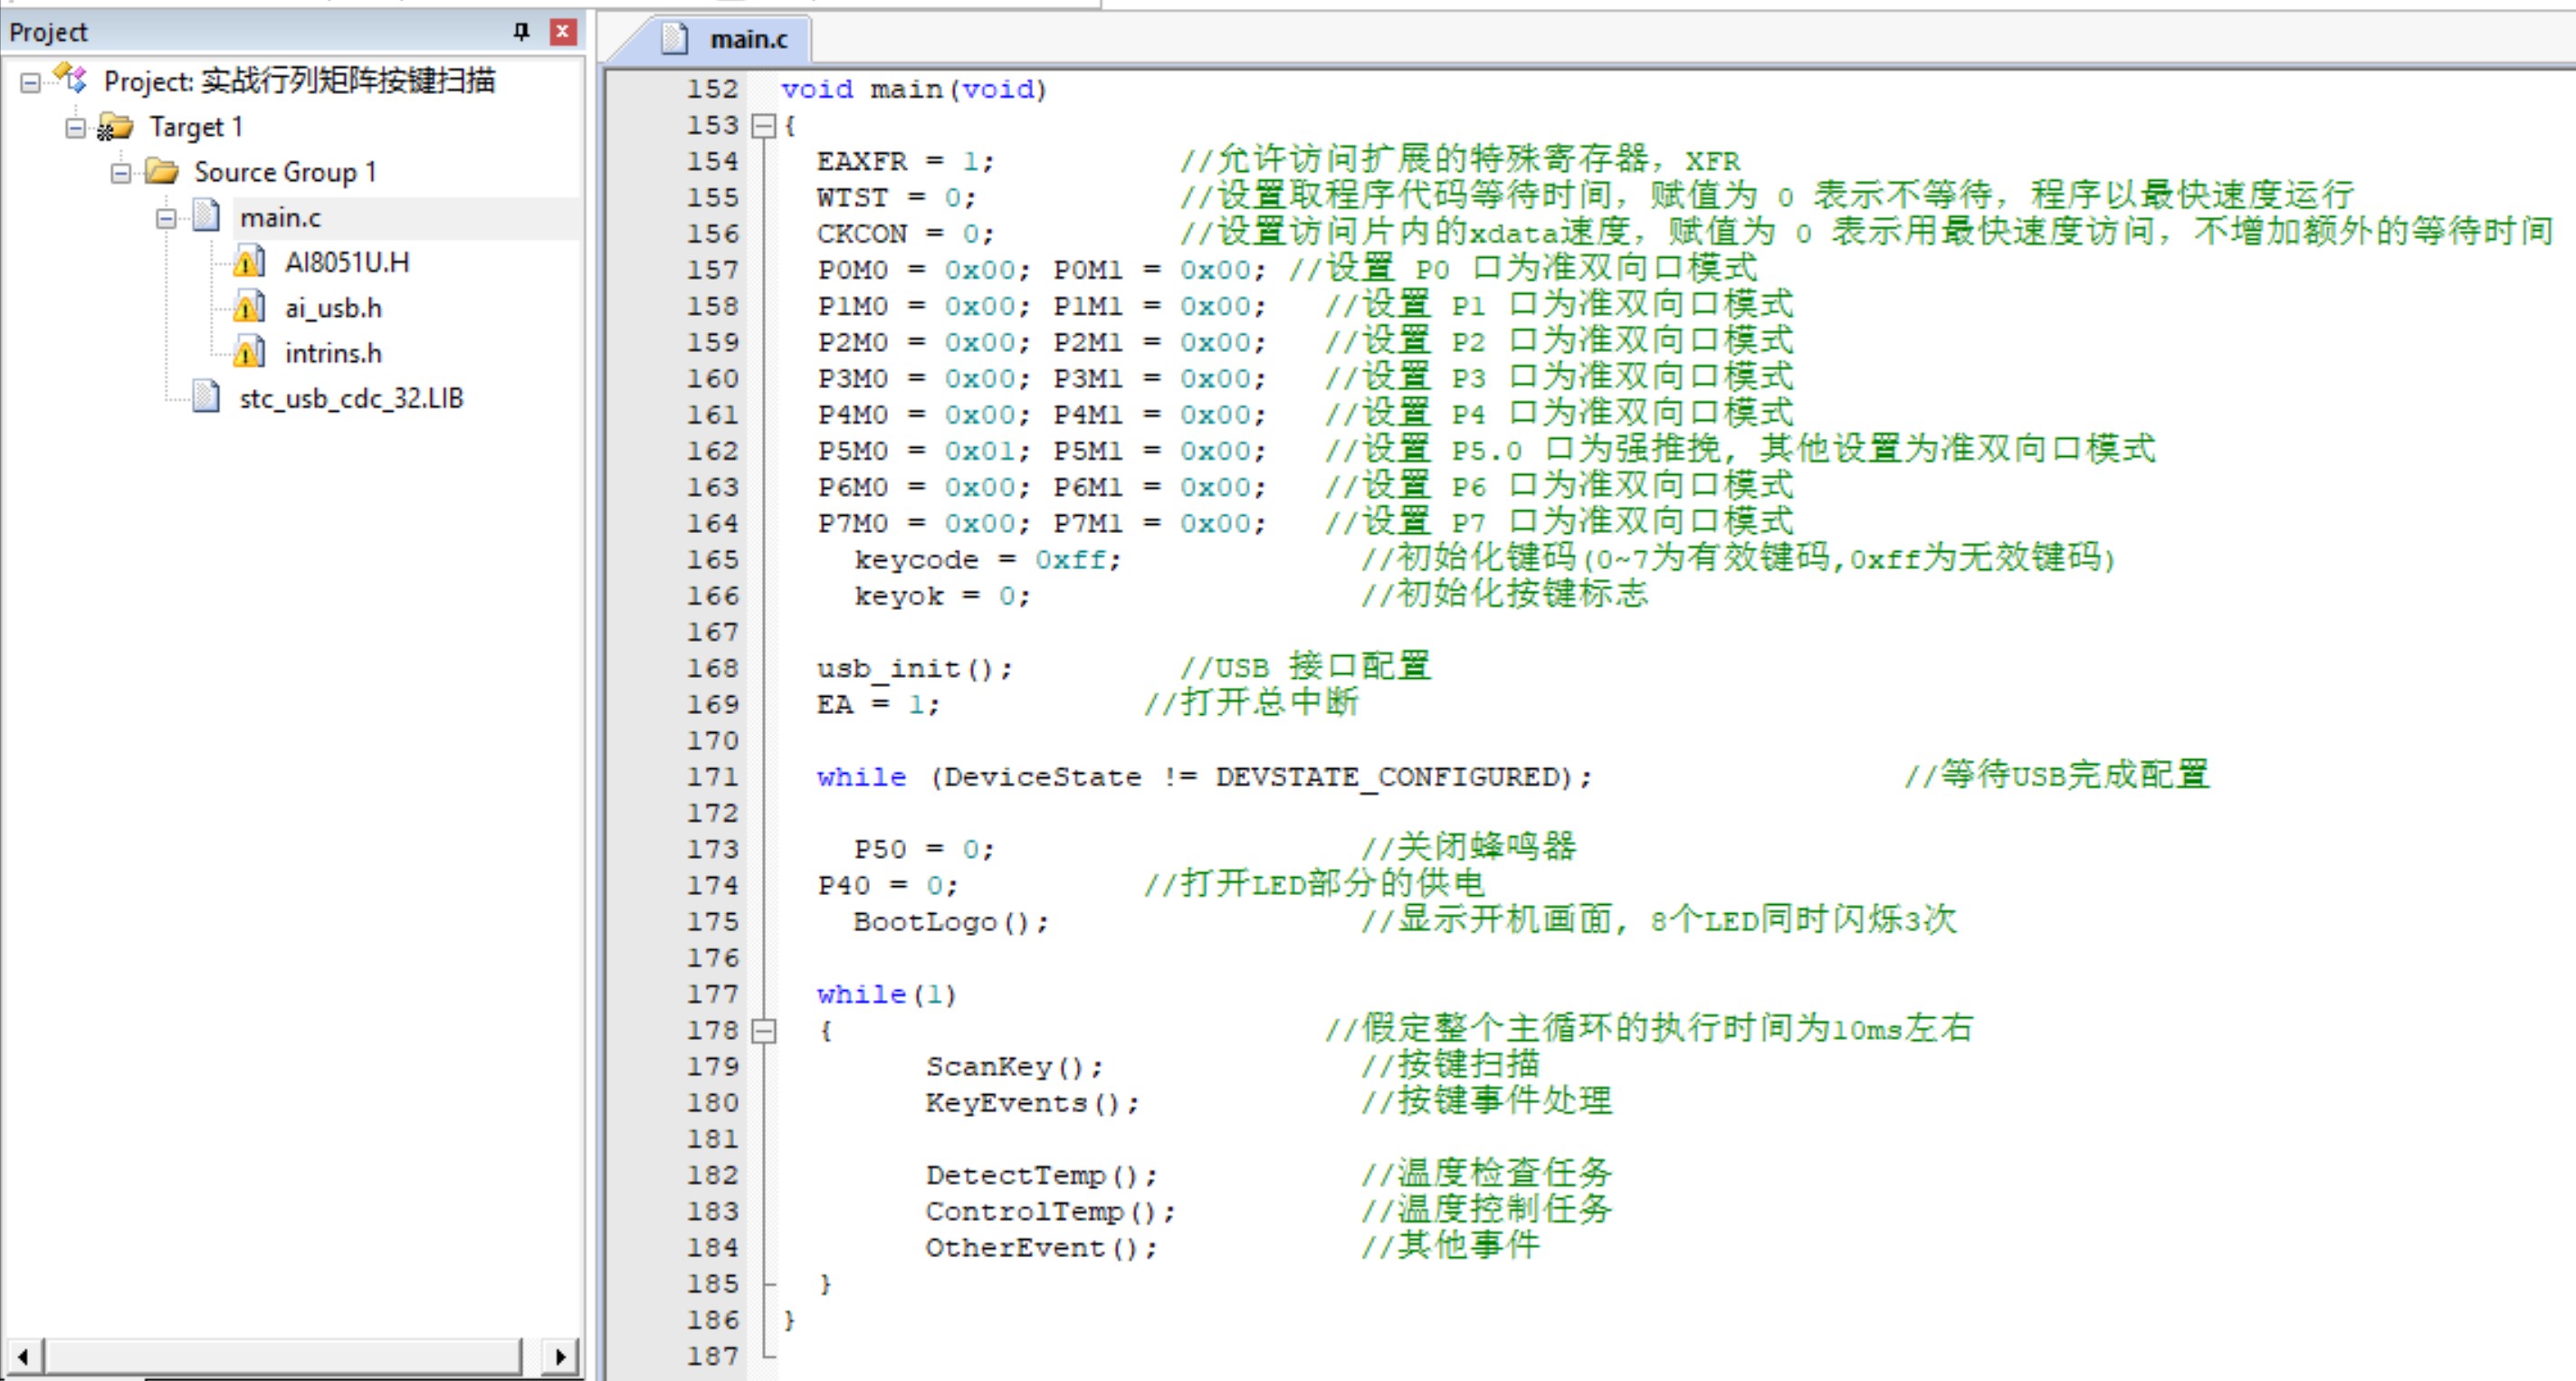
Task: Select Target 1 in project tree
Action: pyautogui.click(x=196, y=127)
